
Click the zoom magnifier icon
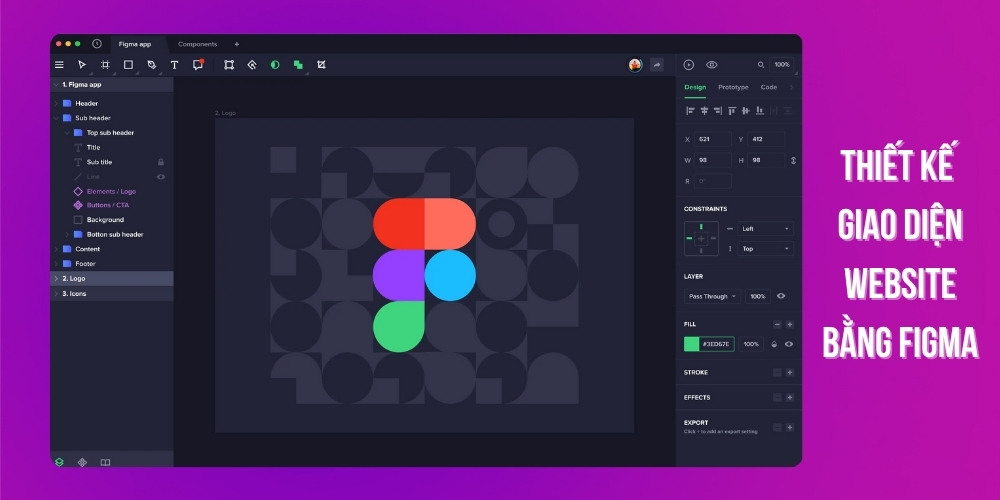tap(761, 65)
